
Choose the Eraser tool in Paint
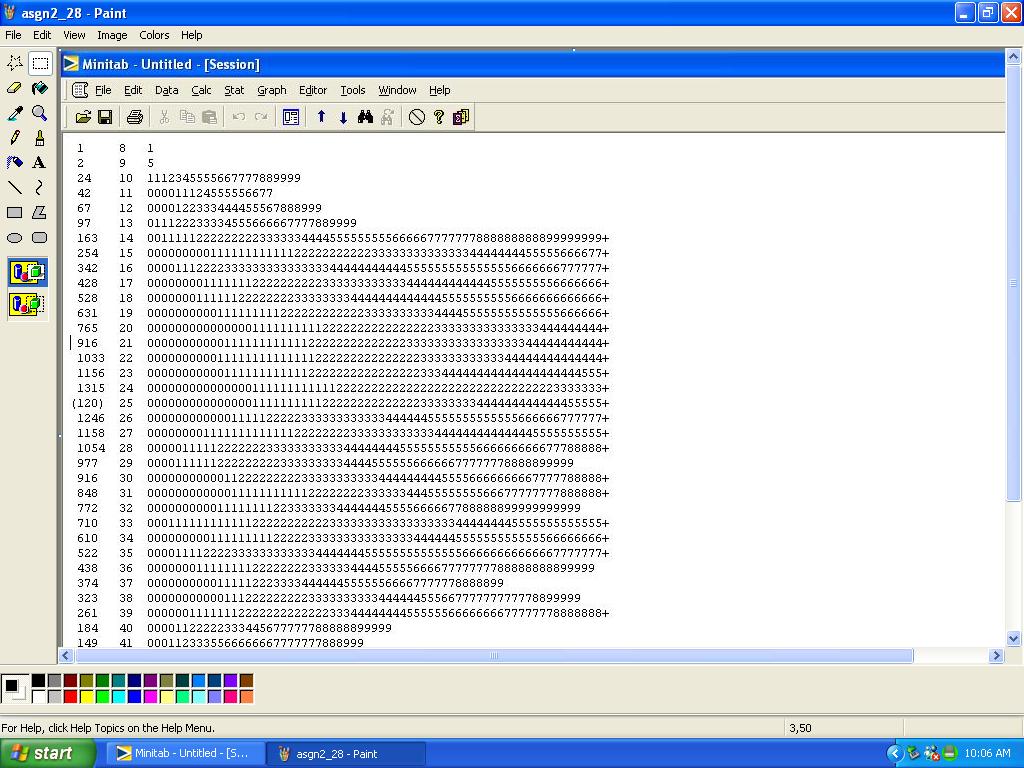(15, 88)
